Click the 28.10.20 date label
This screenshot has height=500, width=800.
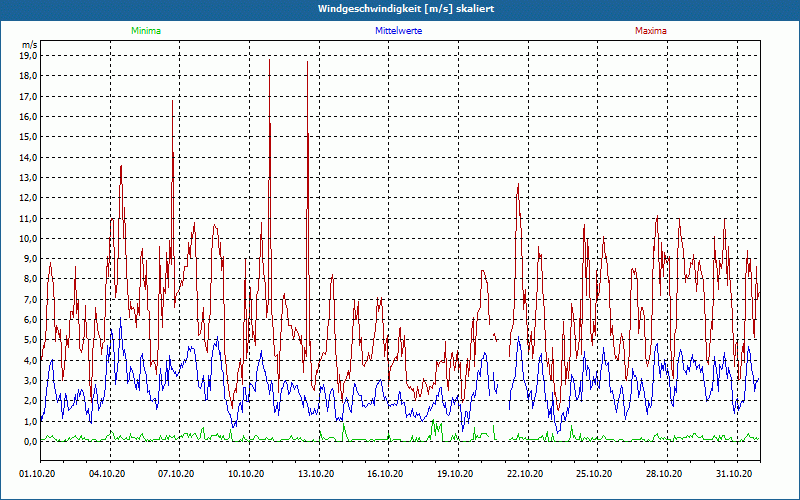point(664,474)
